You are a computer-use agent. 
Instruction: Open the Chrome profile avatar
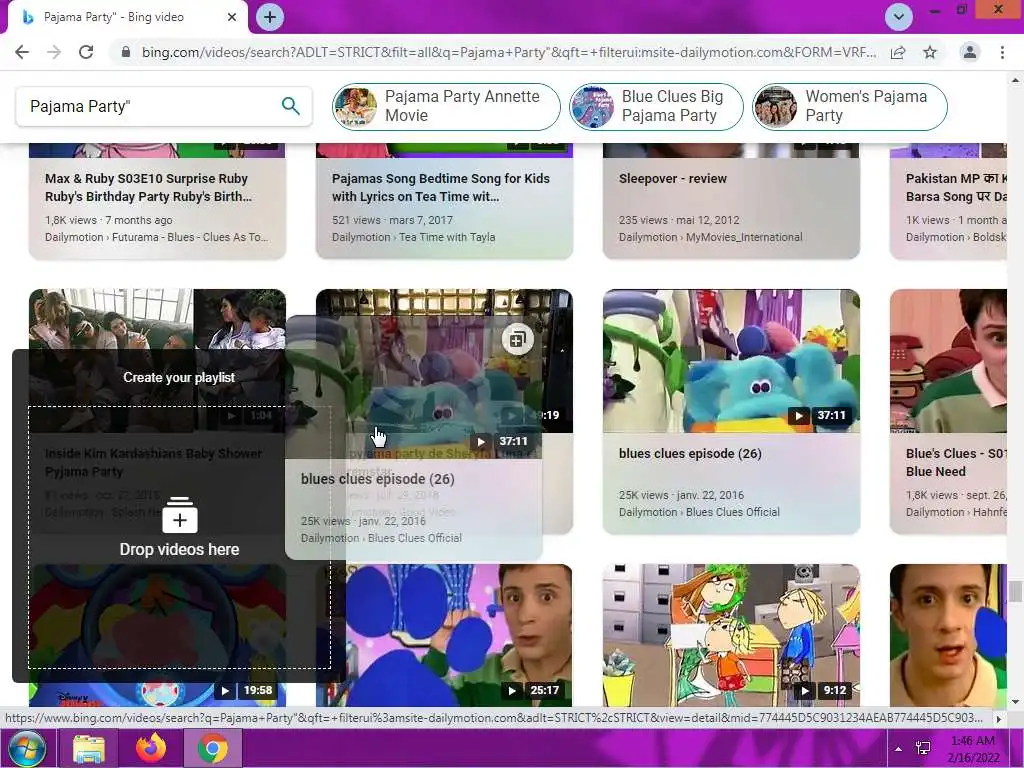970,52
